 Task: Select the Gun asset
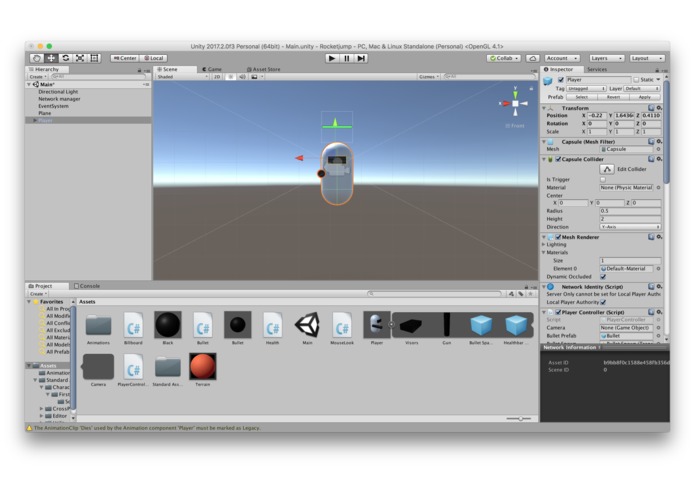446,328
